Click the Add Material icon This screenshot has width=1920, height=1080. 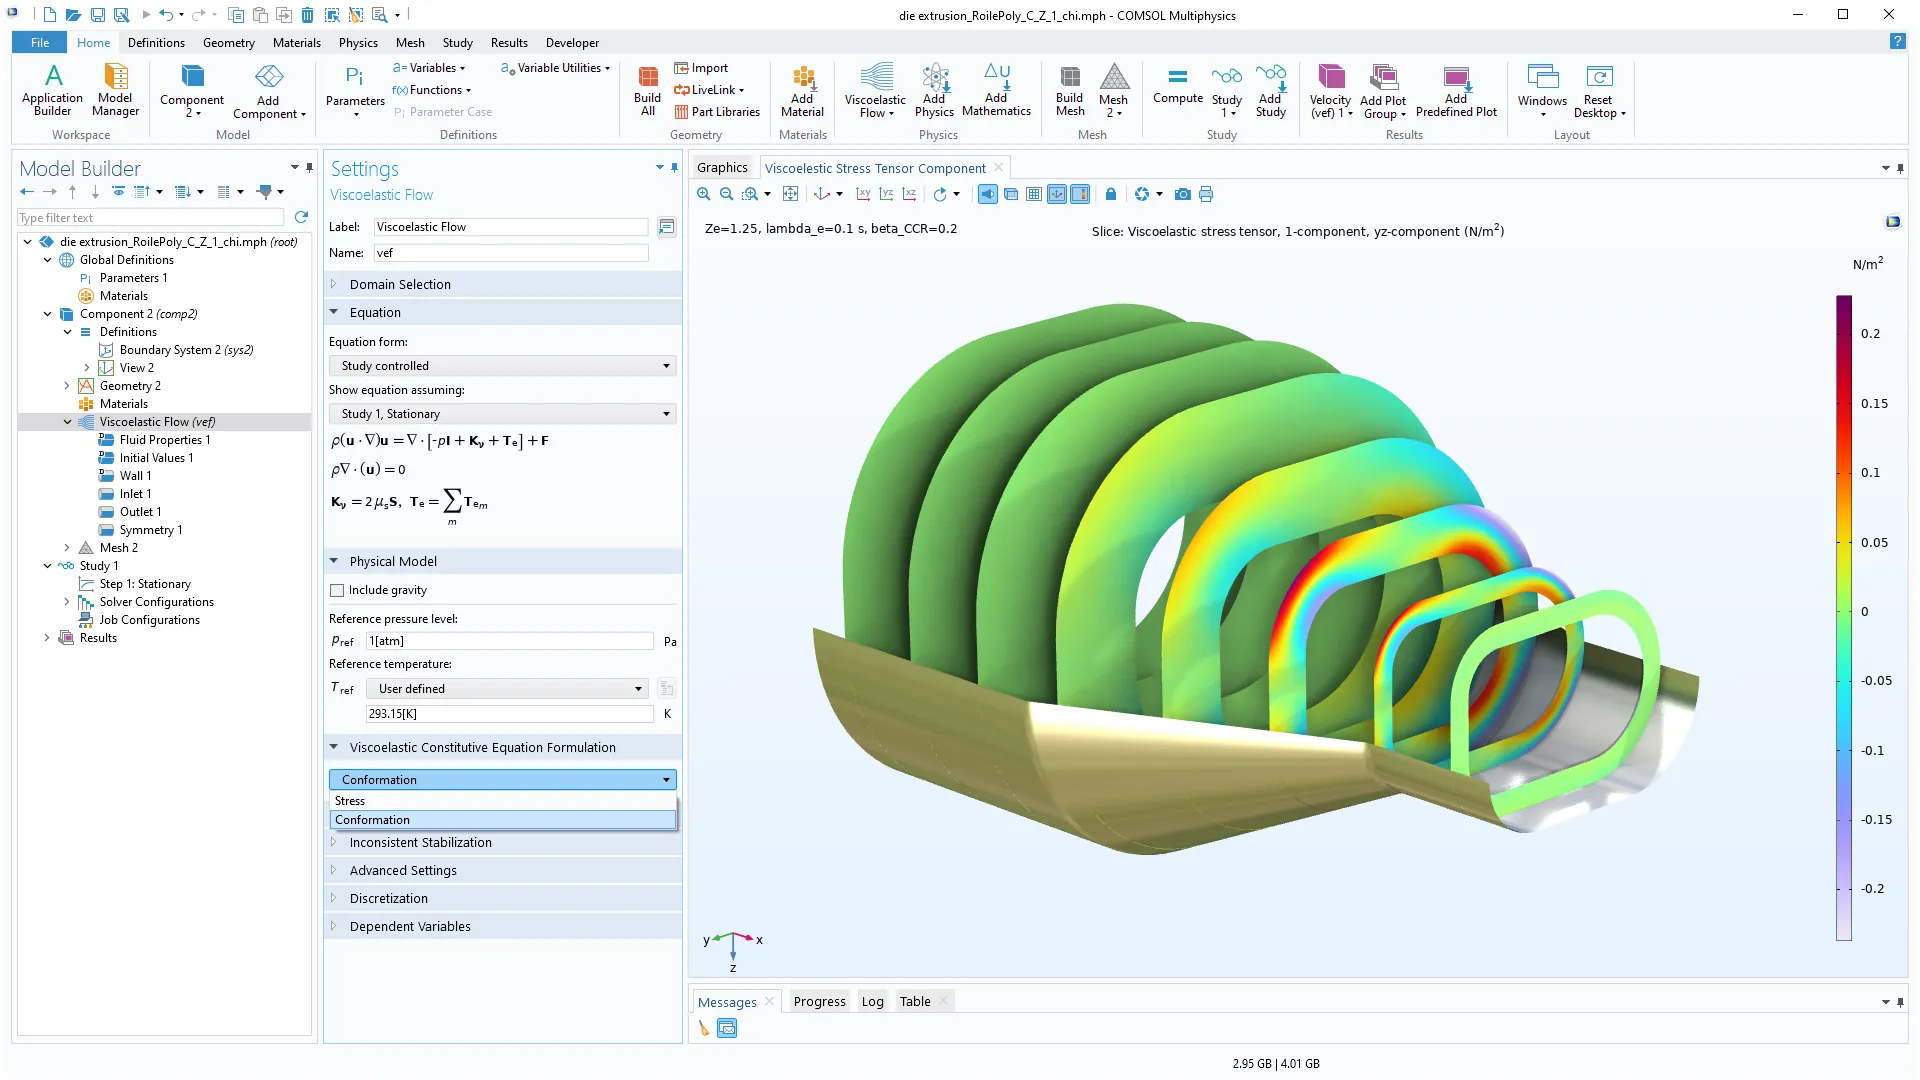(x=802, y=90)
